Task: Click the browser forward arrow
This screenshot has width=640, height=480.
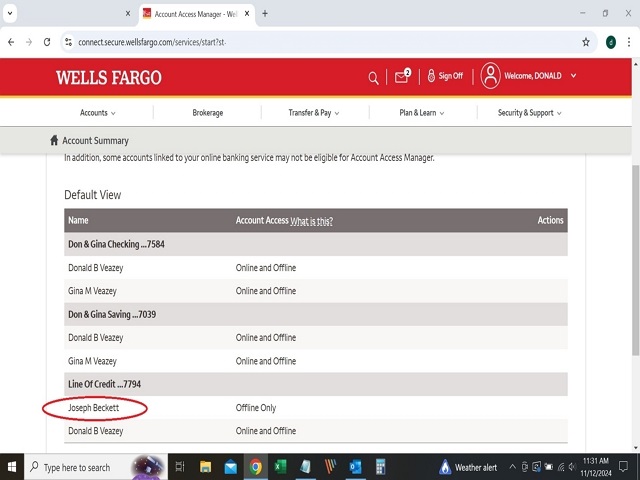Action: click(x=29, y=42)
